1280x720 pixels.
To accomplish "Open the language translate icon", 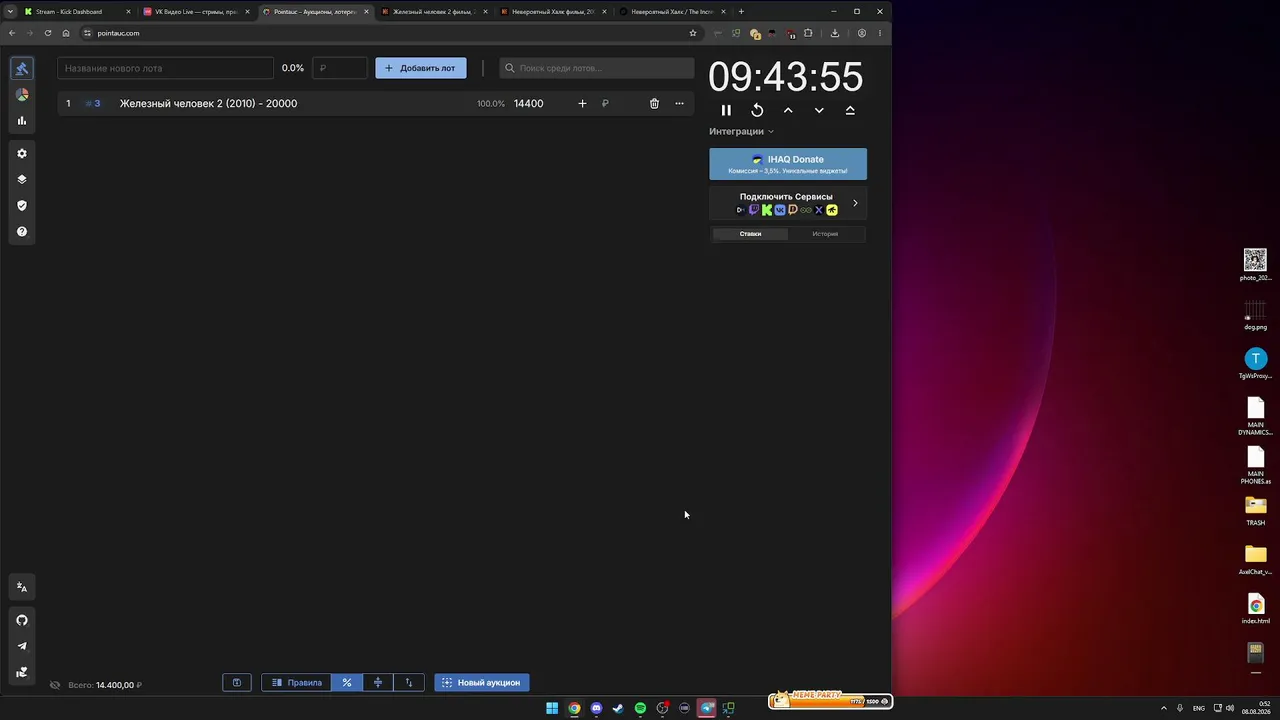I will coord(22,587).
